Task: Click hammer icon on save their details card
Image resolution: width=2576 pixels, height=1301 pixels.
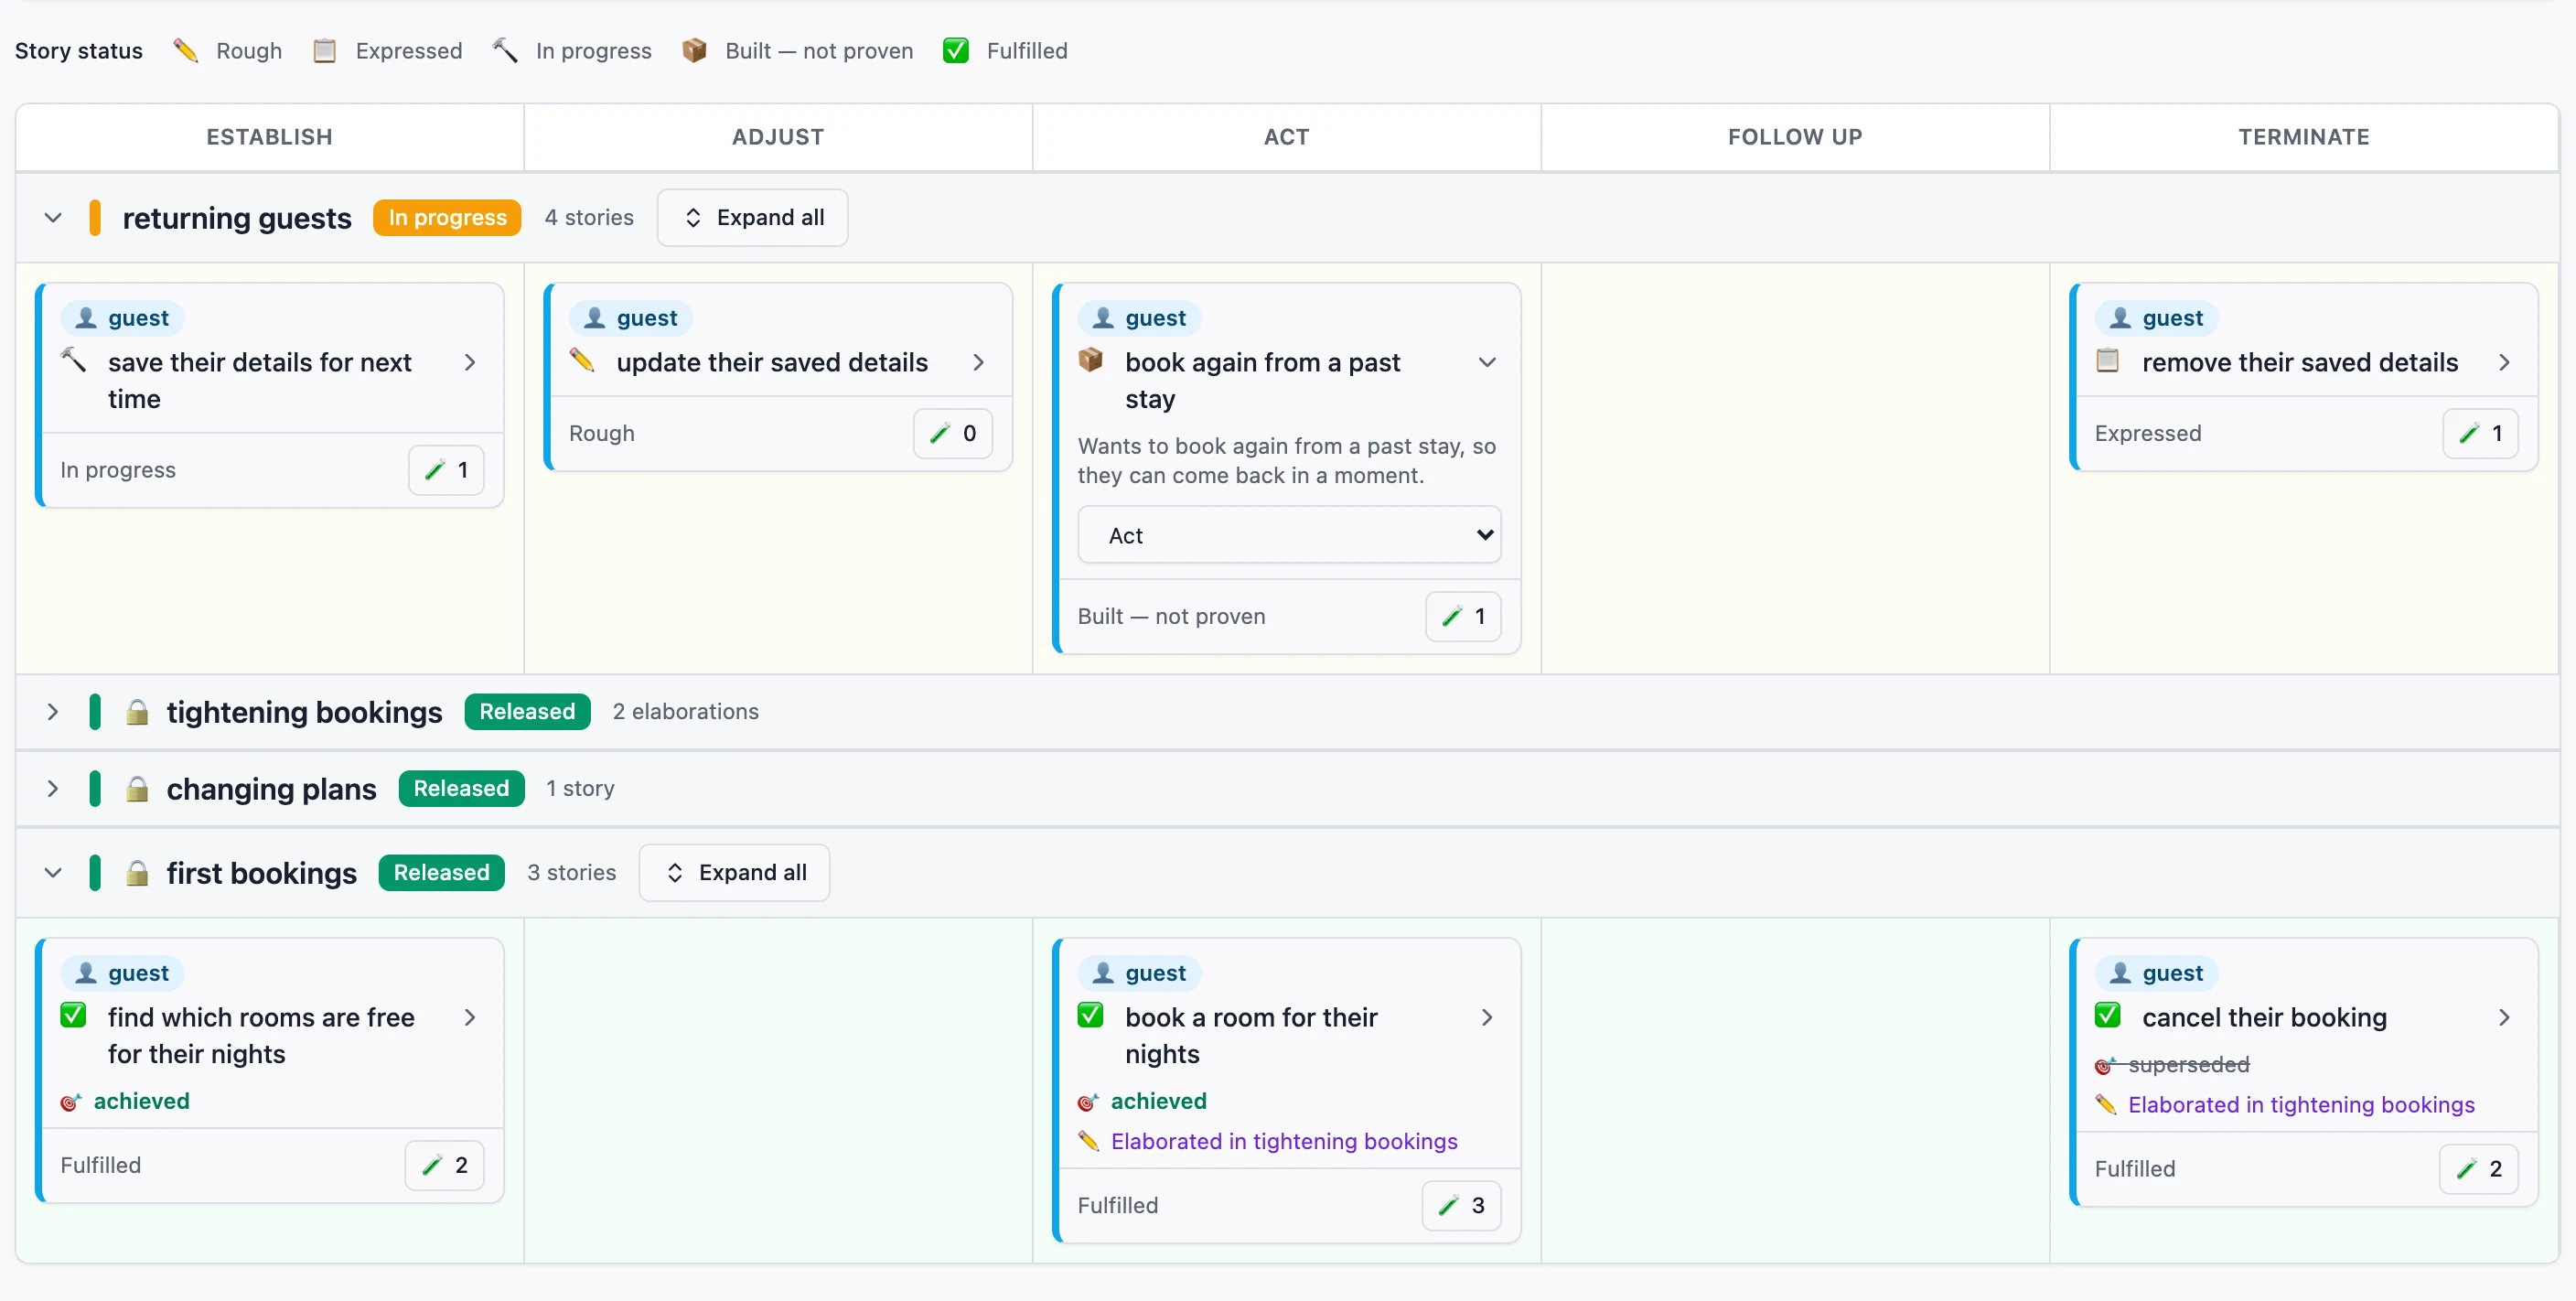Action: coord(74,360)
